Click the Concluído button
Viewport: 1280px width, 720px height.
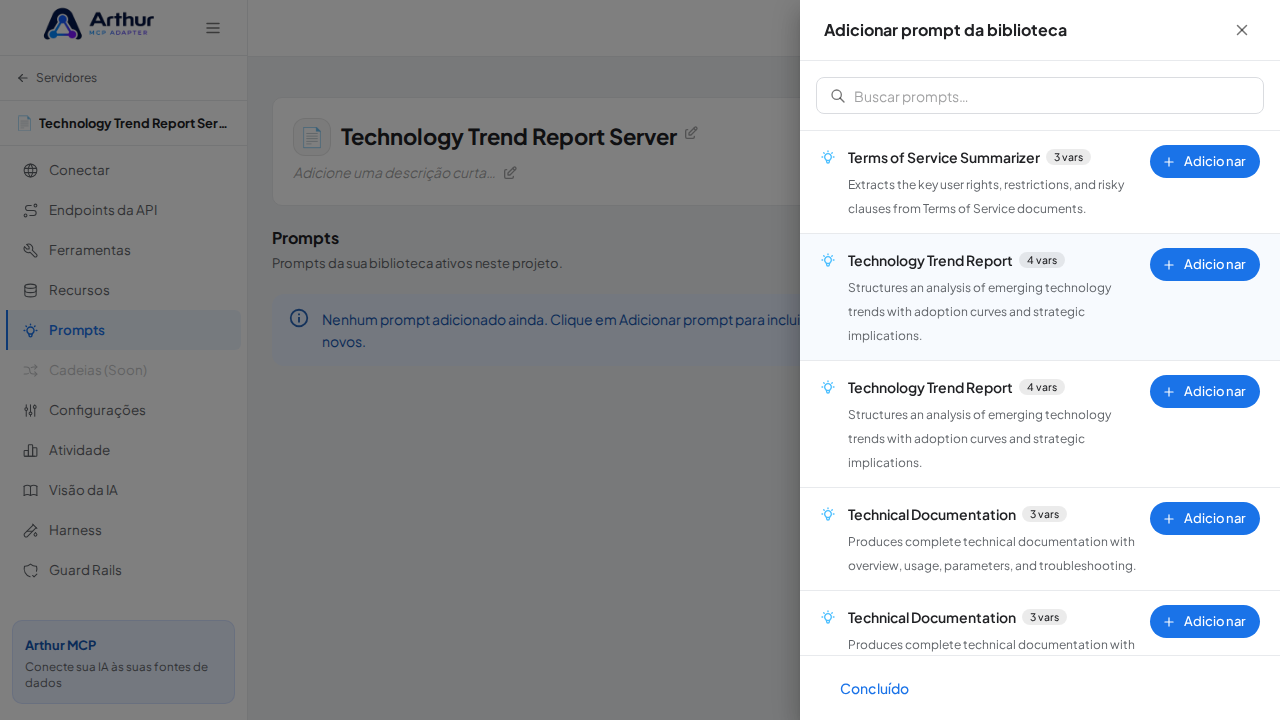pyautogui.click(x=874, y=688)
